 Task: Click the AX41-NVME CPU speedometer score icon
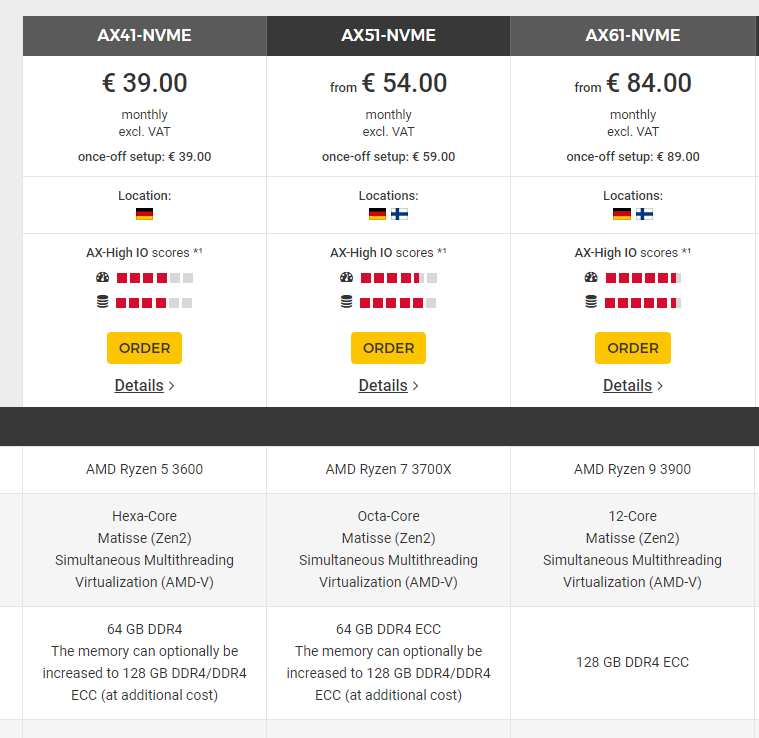[x=102, y=278]
